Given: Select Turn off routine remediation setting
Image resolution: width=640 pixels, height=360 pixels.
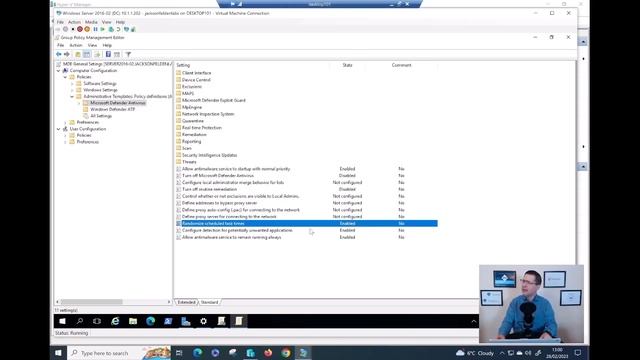Looking at the screenshot, I should 209,189.
